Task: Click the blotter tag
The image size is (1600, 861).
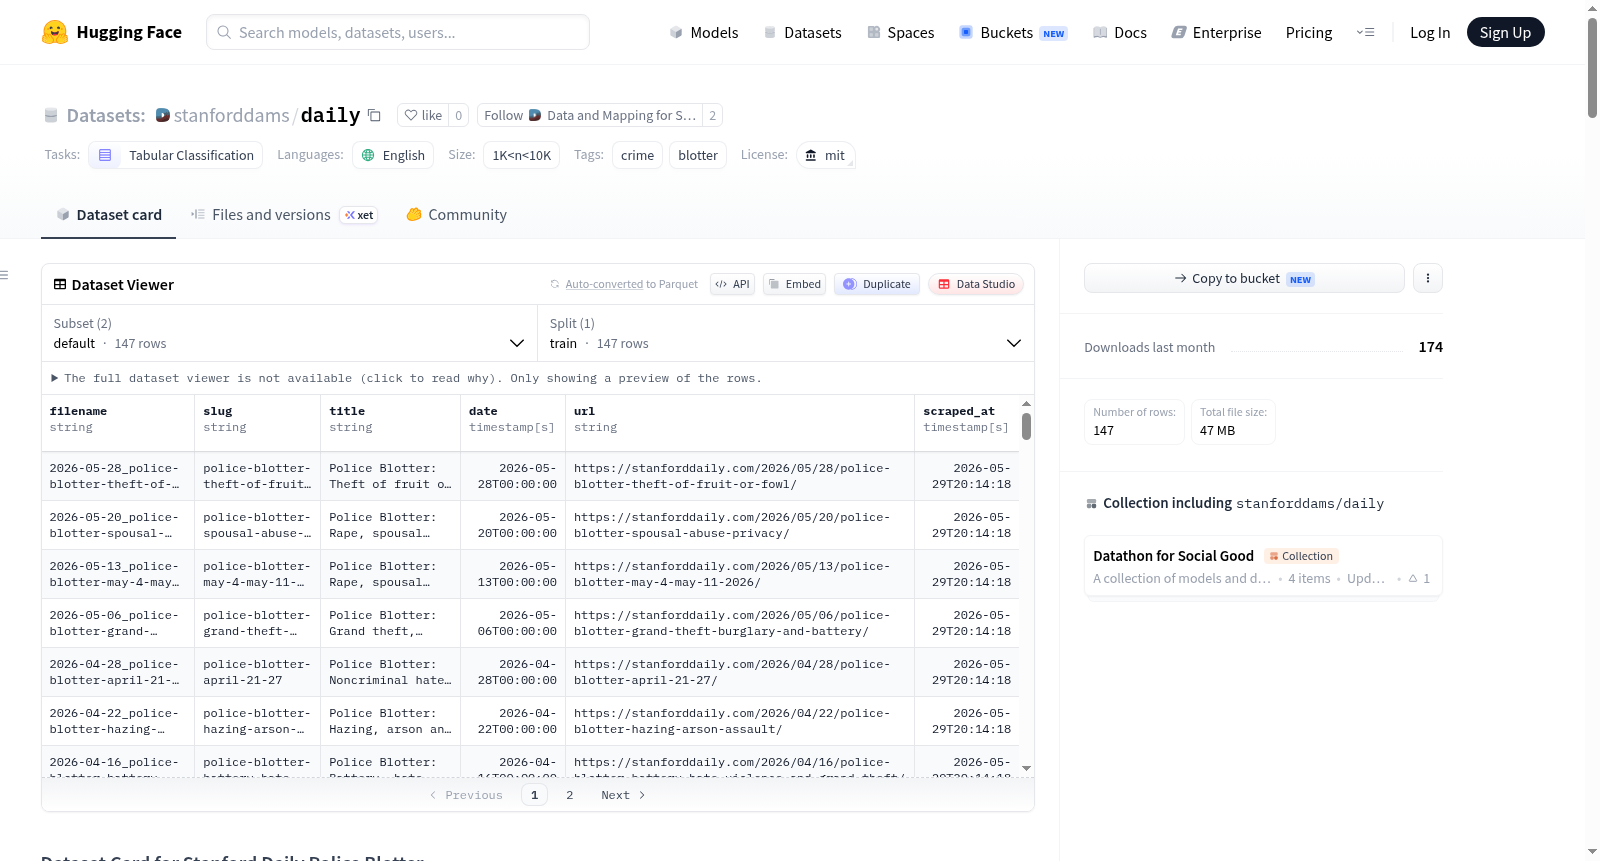Action: tap(698, 155)
